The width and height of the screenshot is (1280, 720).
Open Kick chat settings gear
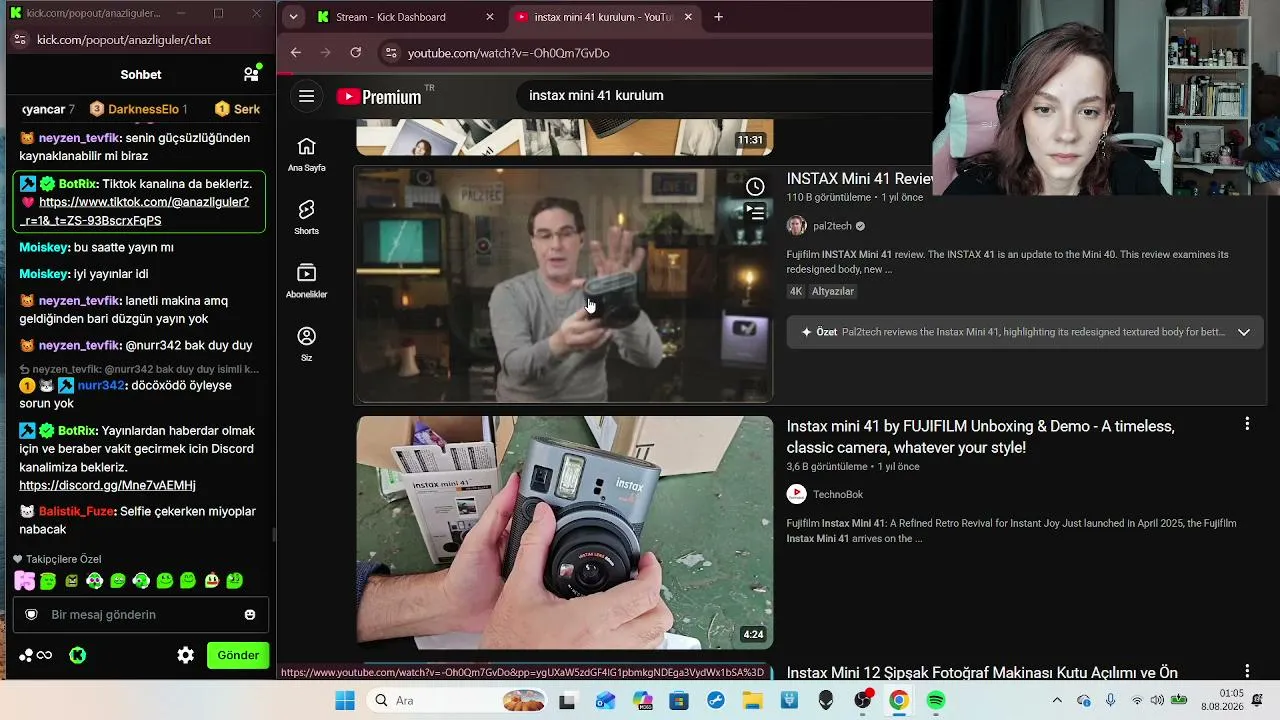(186, 655)
